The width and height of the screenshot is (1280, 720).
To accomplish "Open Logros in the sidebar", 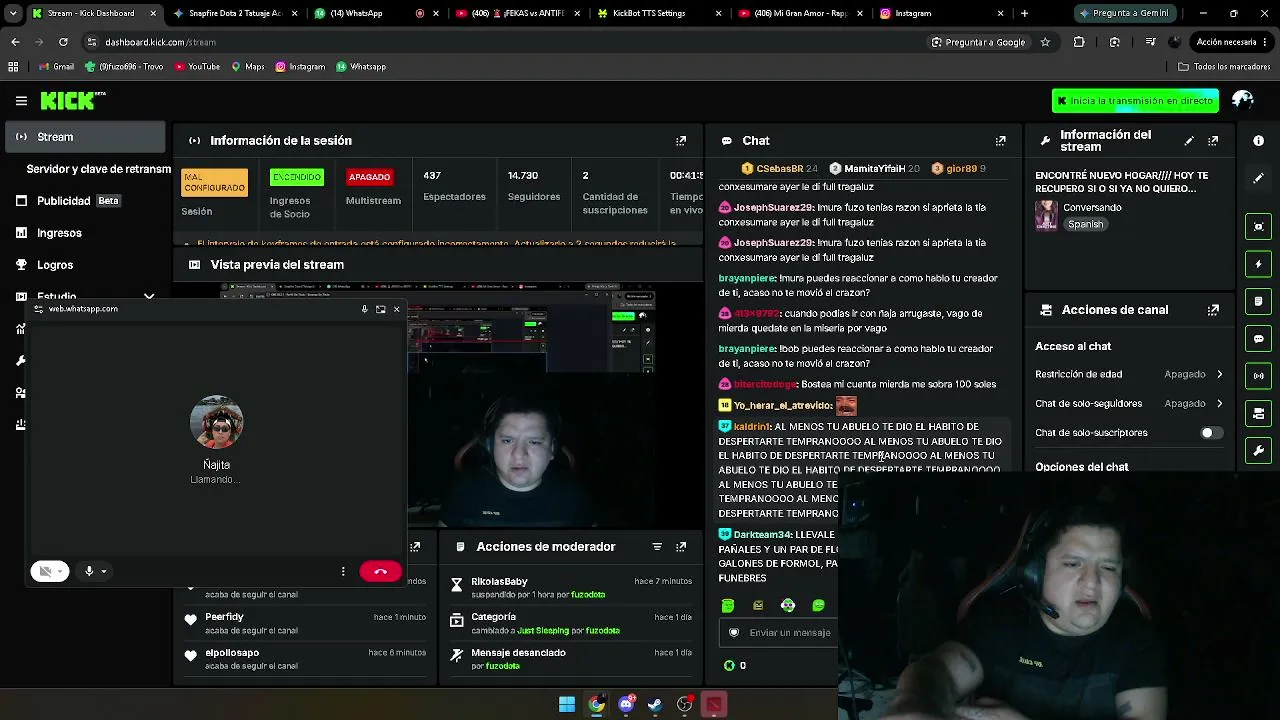I will coord(86,265).
